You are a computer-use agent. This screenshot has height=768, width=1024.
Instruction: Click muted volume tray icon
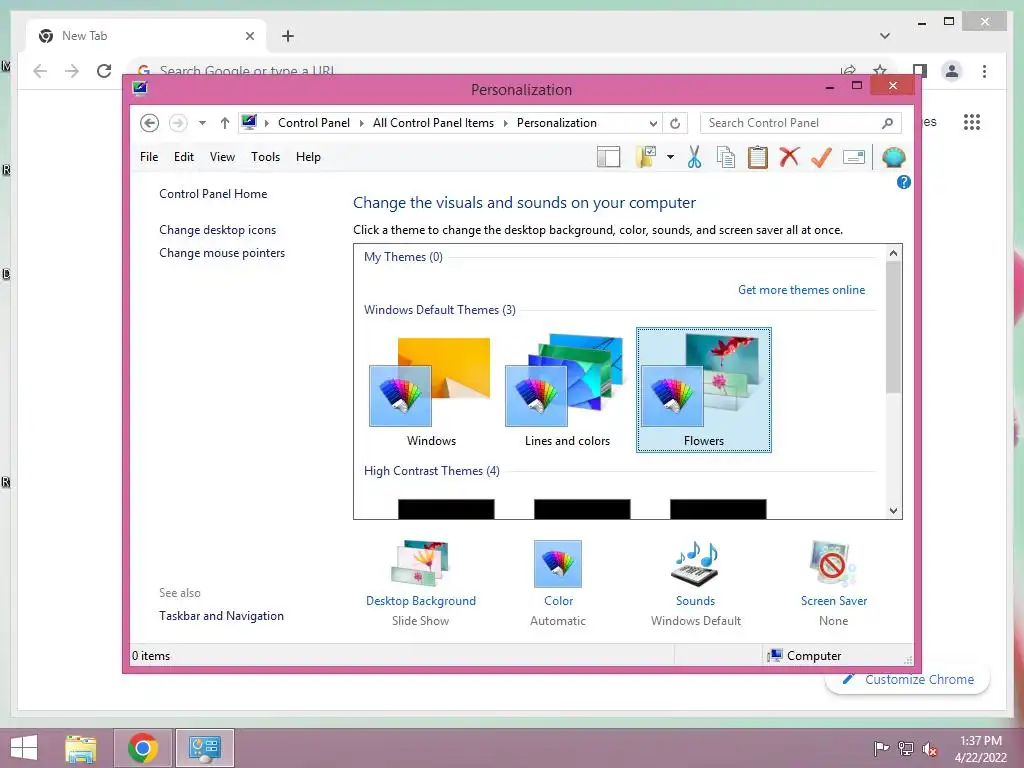(929, 749)
